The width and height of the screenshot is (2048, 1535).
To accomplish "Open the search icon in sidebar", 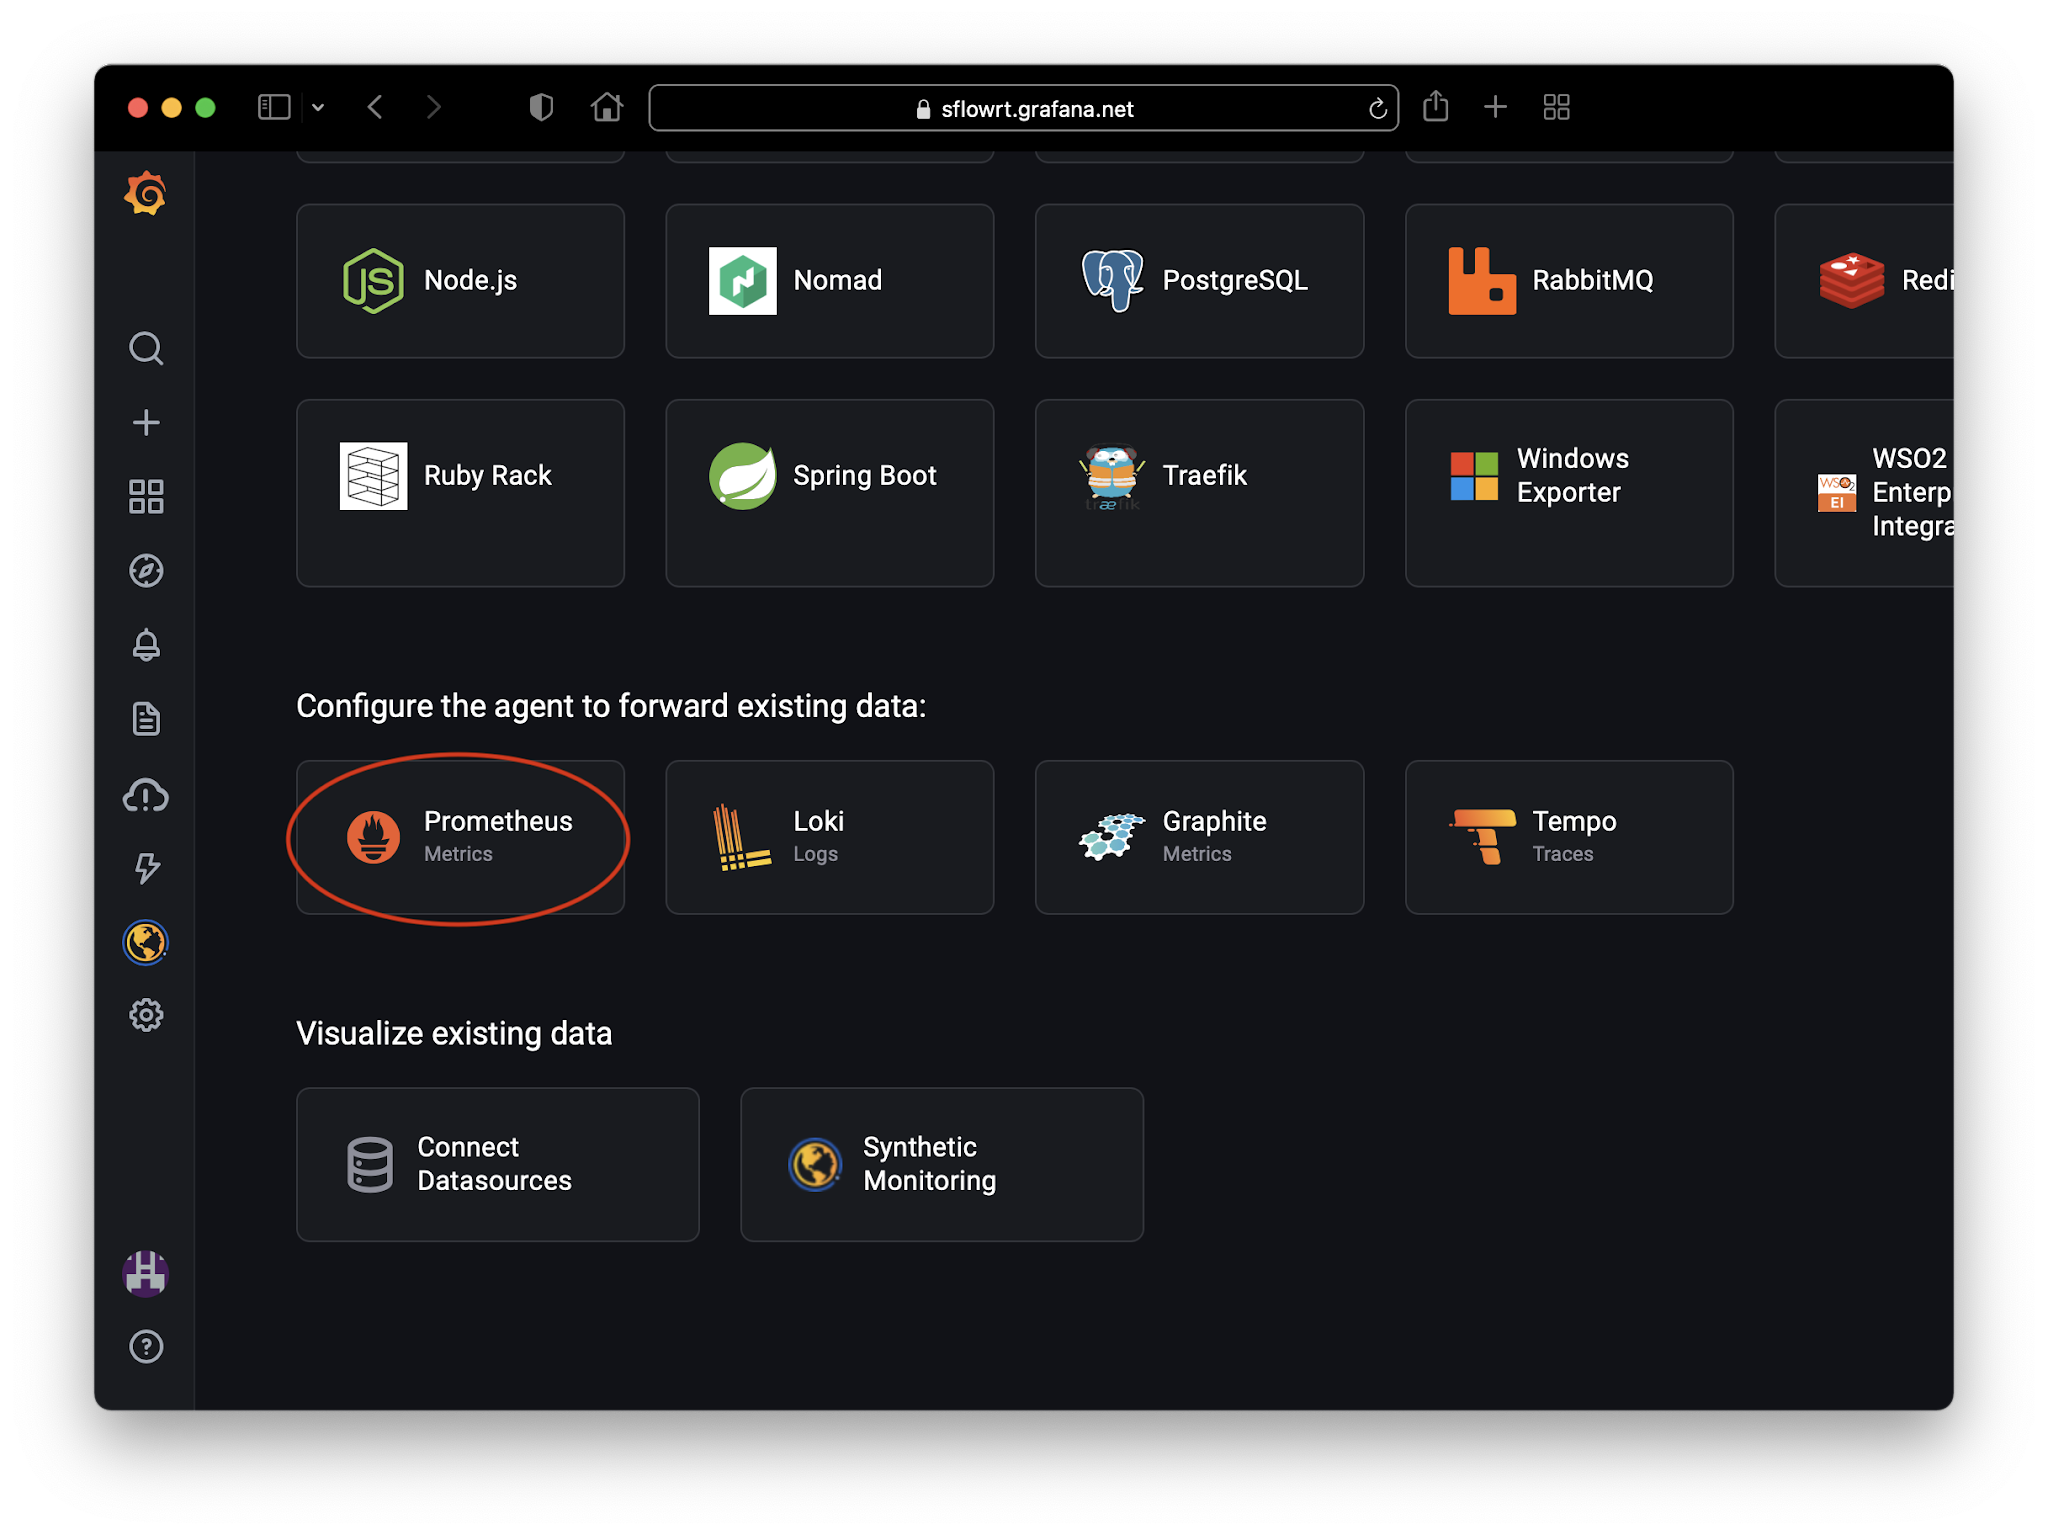I will point(146,349).
